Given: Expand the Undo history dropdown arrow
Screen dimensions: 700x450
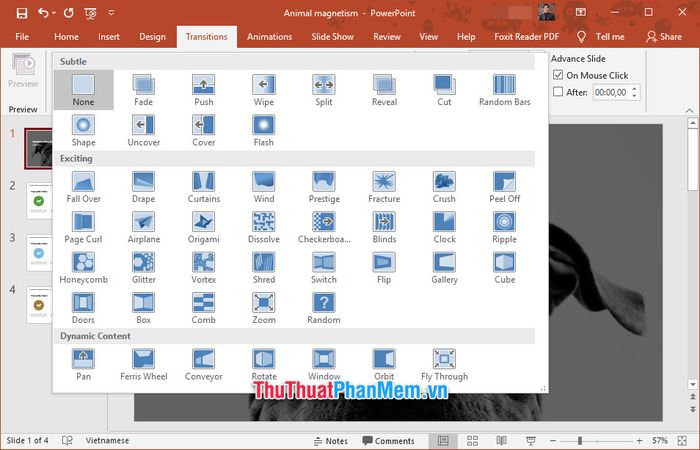Looking at the screenshot, I should (x=54, y=13).
